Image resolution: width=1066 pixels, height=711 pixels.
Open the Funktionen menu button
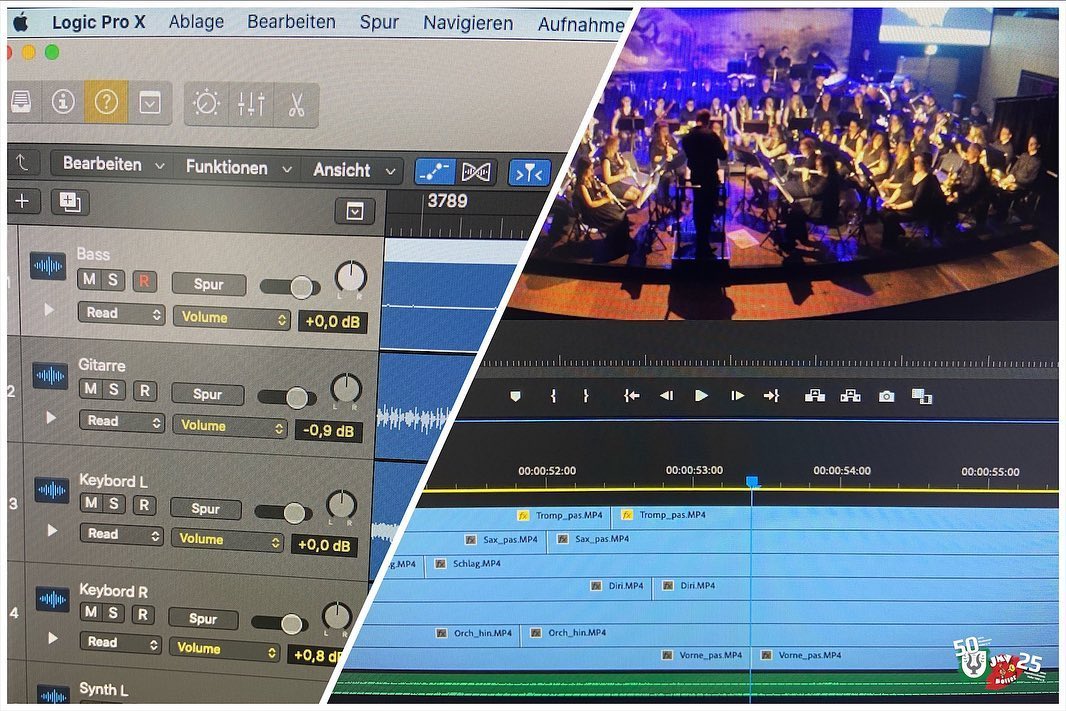(238, 168)
